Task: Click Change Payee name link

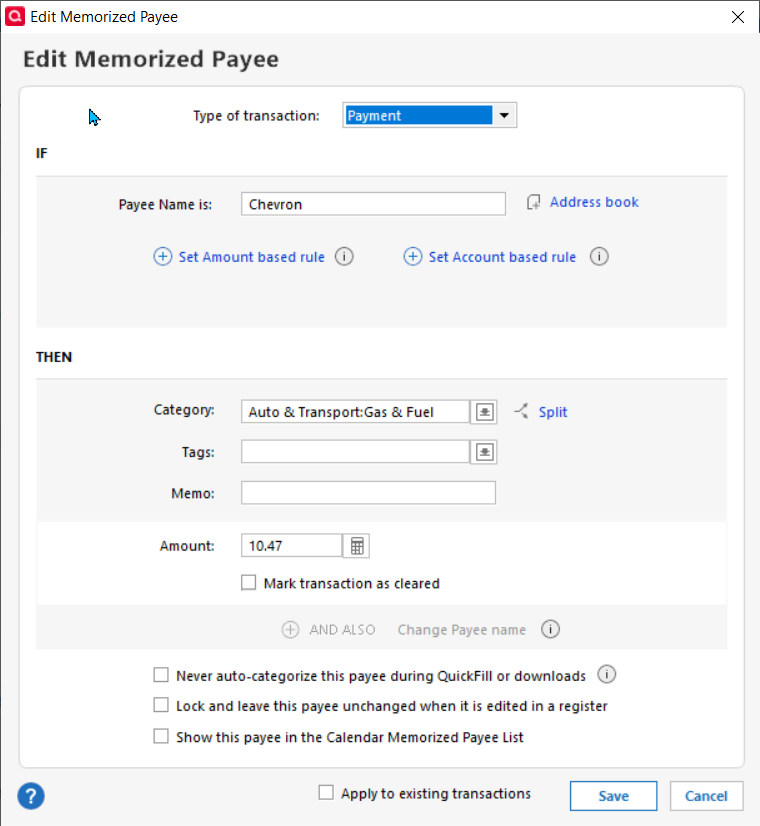Action: click(x=461, y=630)
